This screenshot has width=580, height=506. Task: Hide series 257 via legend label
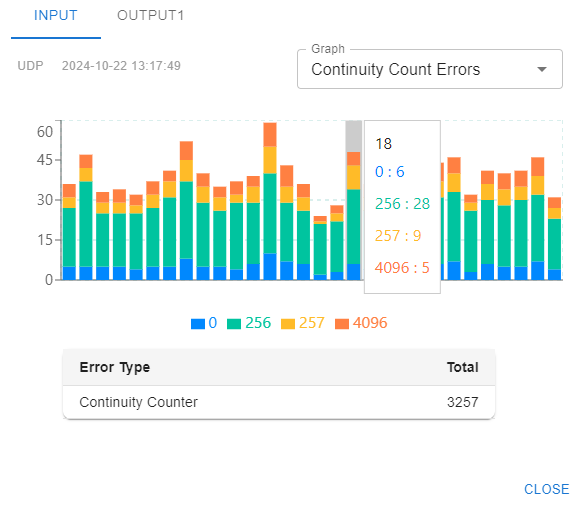pyautogui.click(x=311, y=323)
